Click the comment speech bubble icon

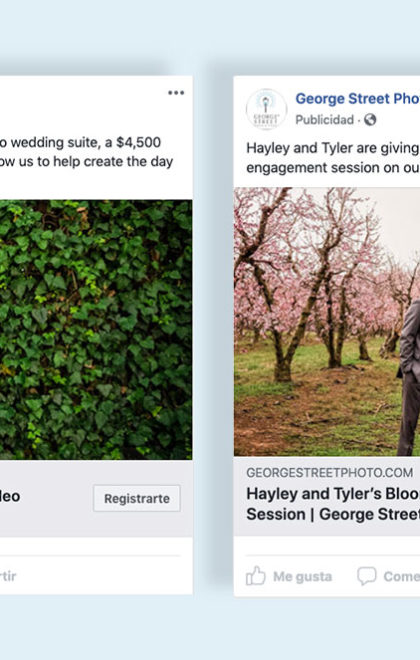(x=367, y=576)
